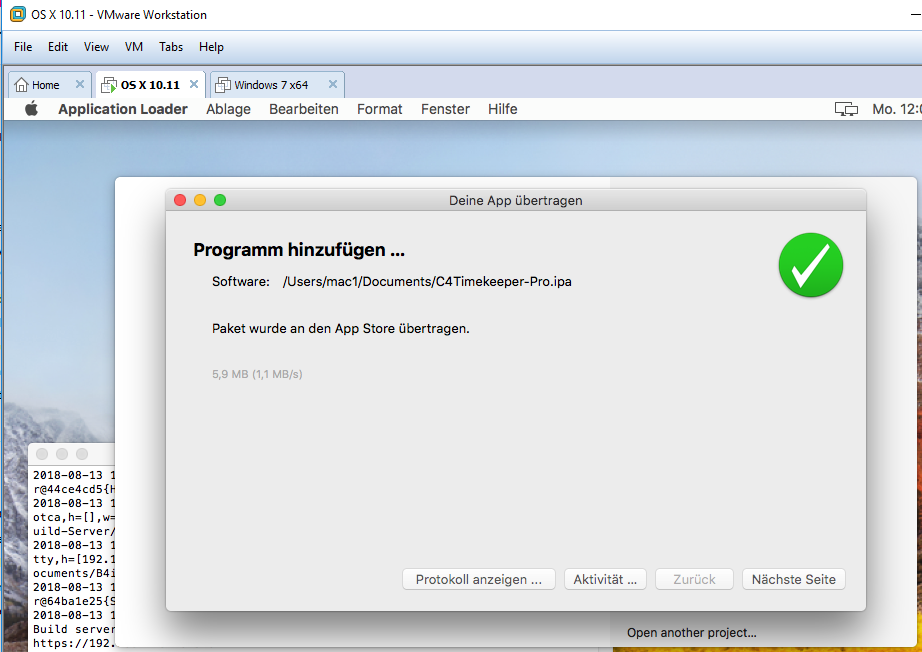
Task: Open the VM menu
Action: [x=133, y=46]
